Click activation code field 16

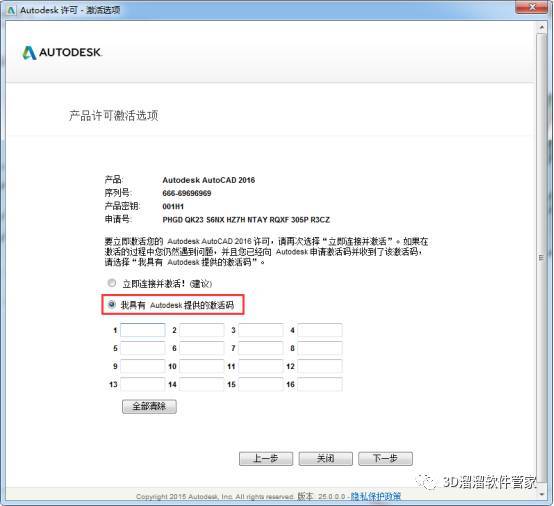320,384
